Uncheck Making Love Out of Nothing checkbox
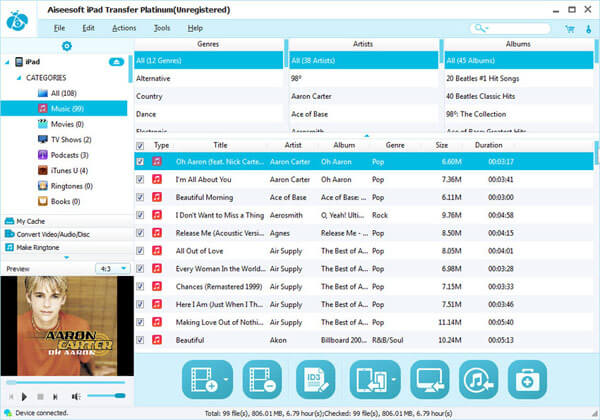The width and height of the screenshot is (600, 420). click(140, 322)
